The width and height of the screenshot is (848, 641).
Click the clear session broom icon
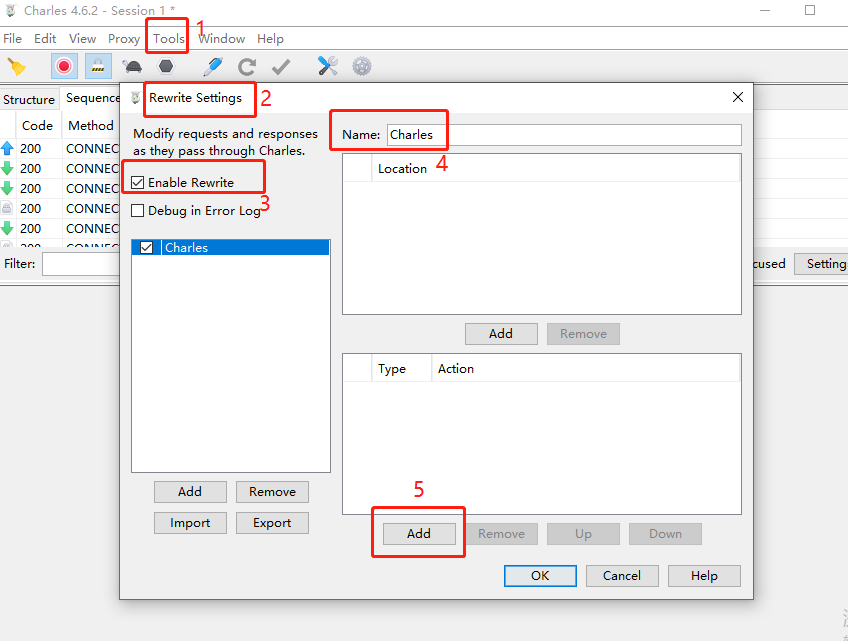[x=16, y=67]
